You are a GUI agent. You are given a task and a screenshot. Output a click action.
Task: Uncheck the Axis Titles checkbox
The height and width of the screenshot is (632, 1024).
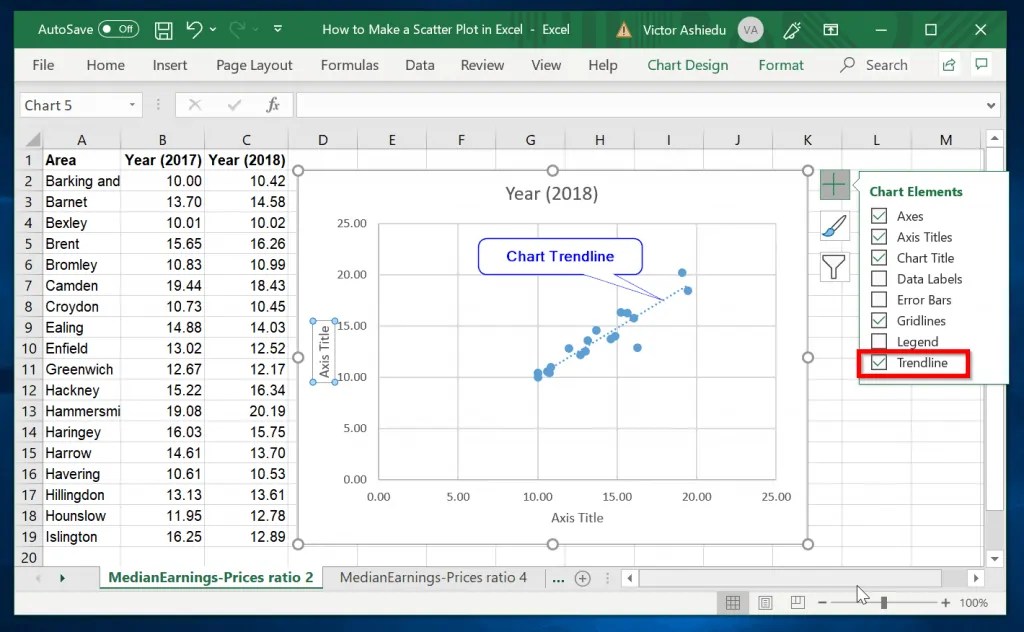(879, 237)
